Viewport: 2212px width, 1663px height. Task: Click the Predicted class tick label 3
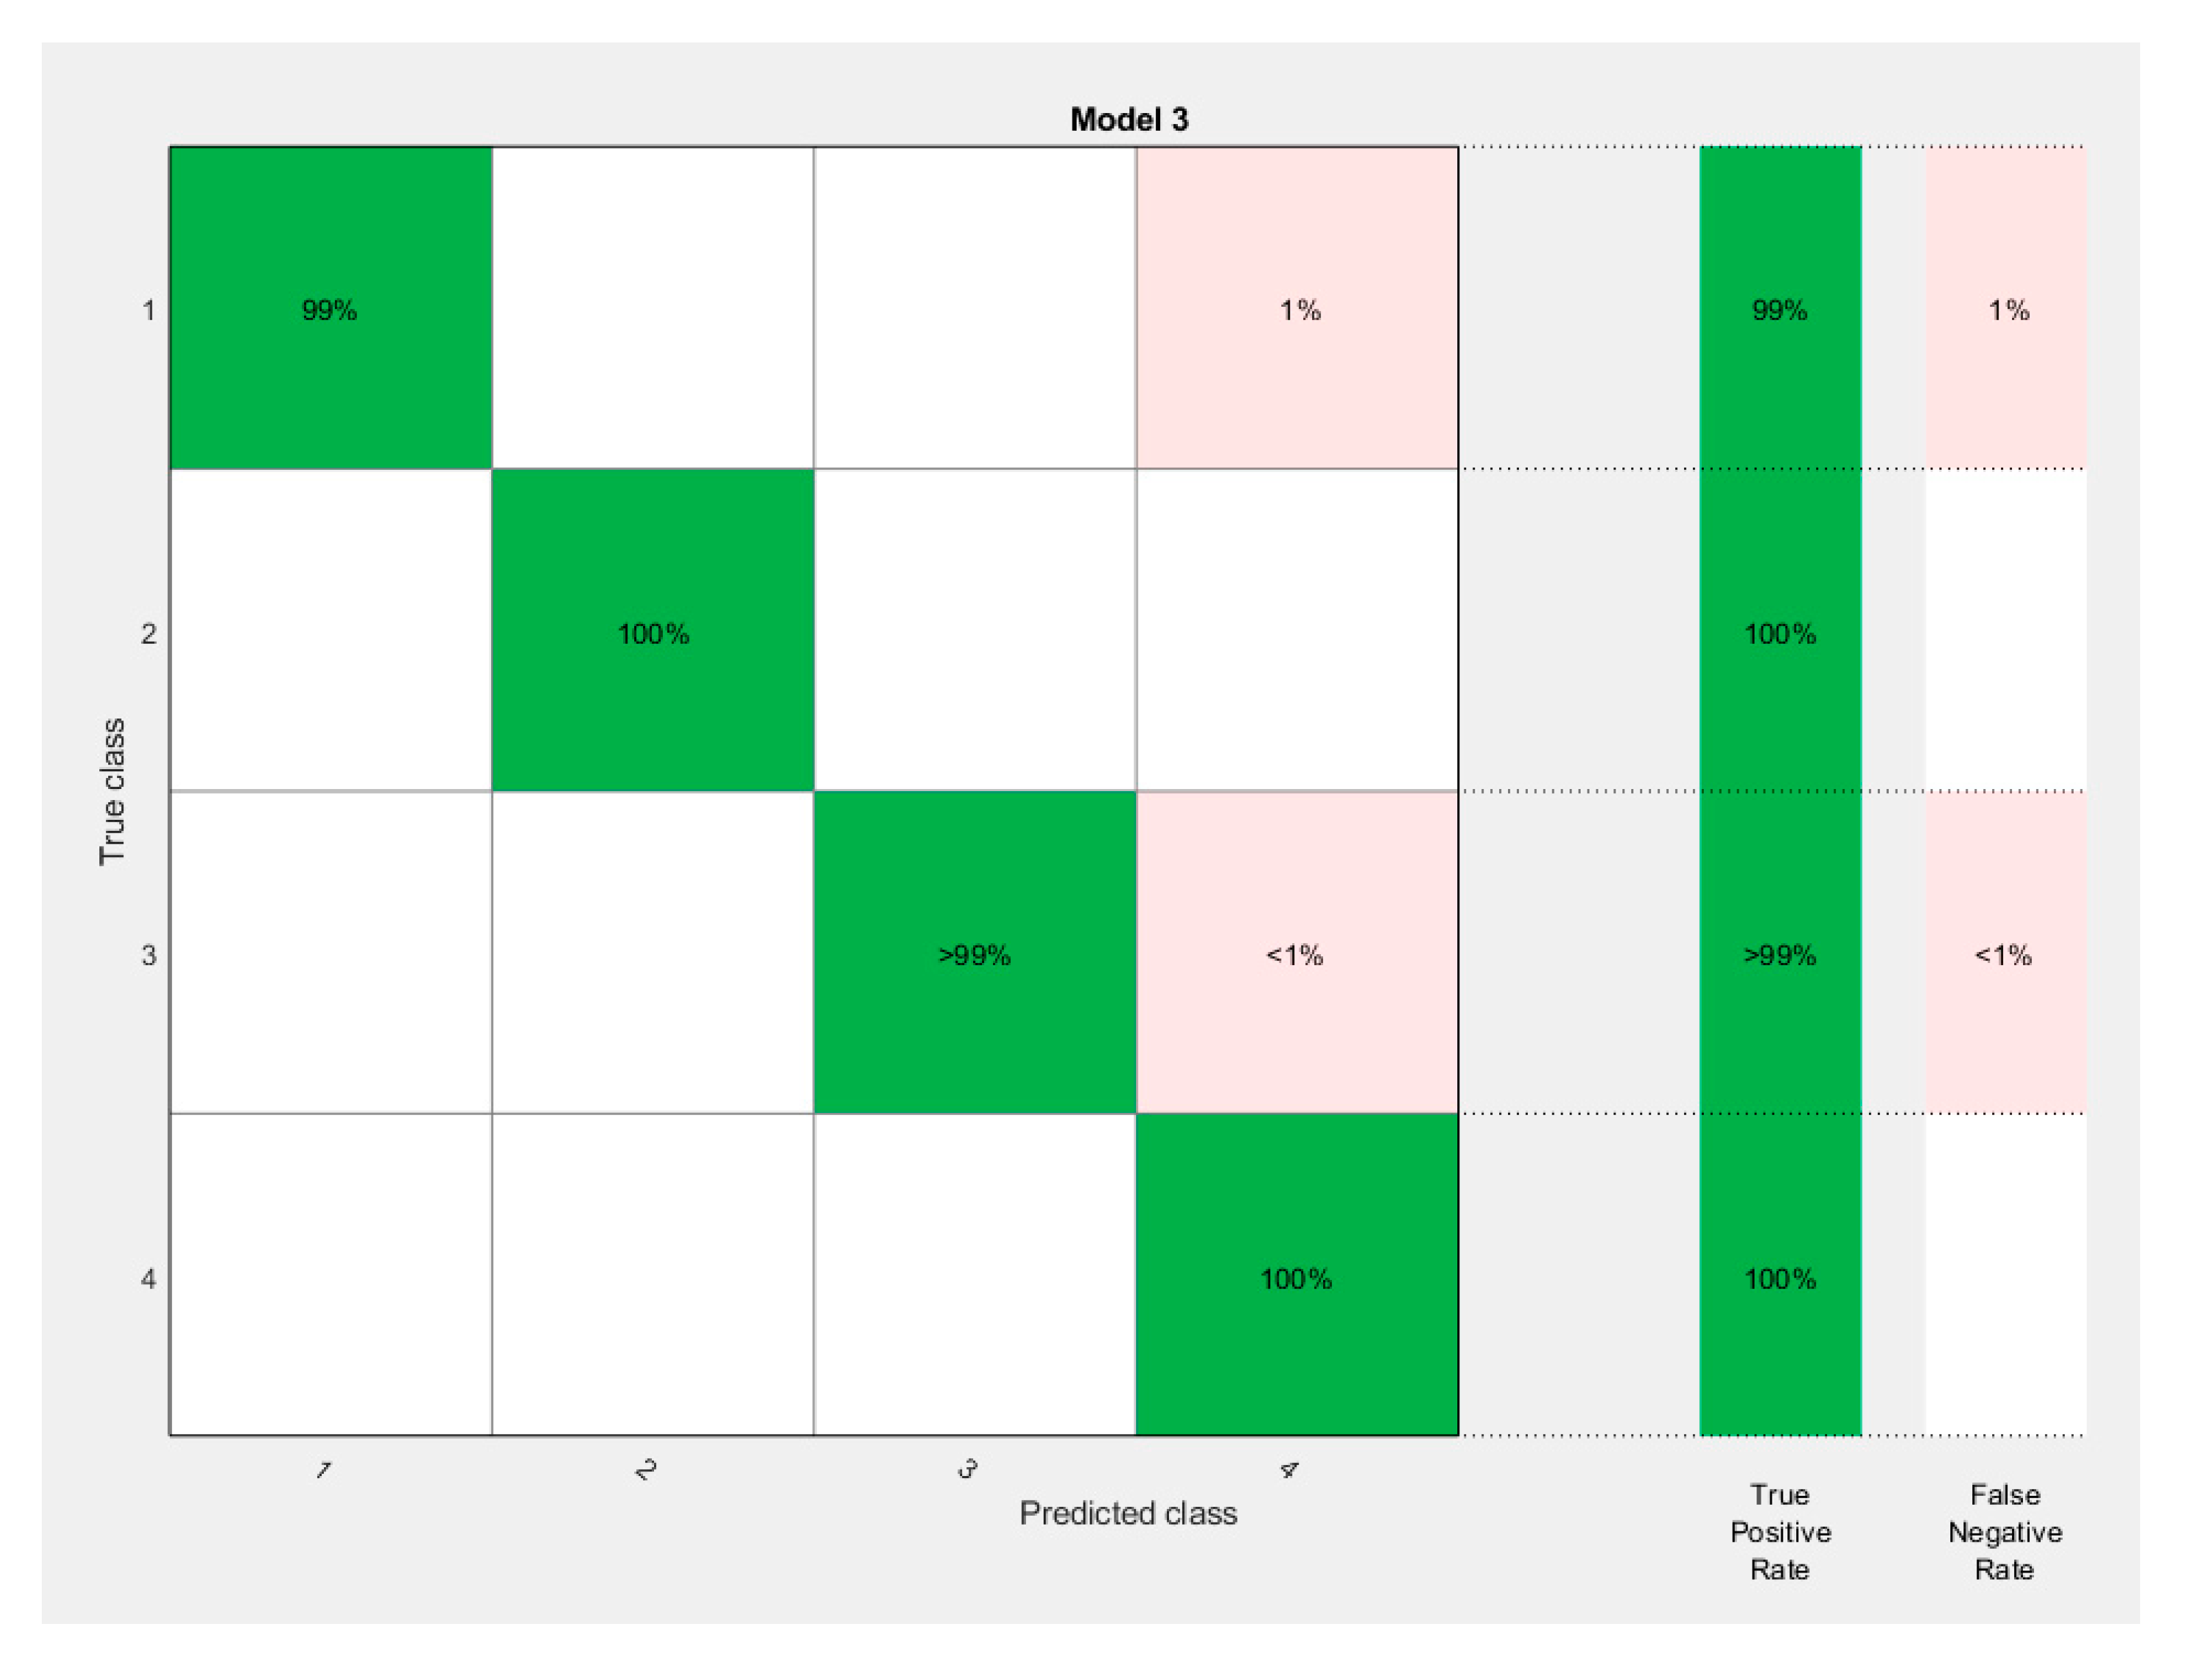coord(967,1470)
